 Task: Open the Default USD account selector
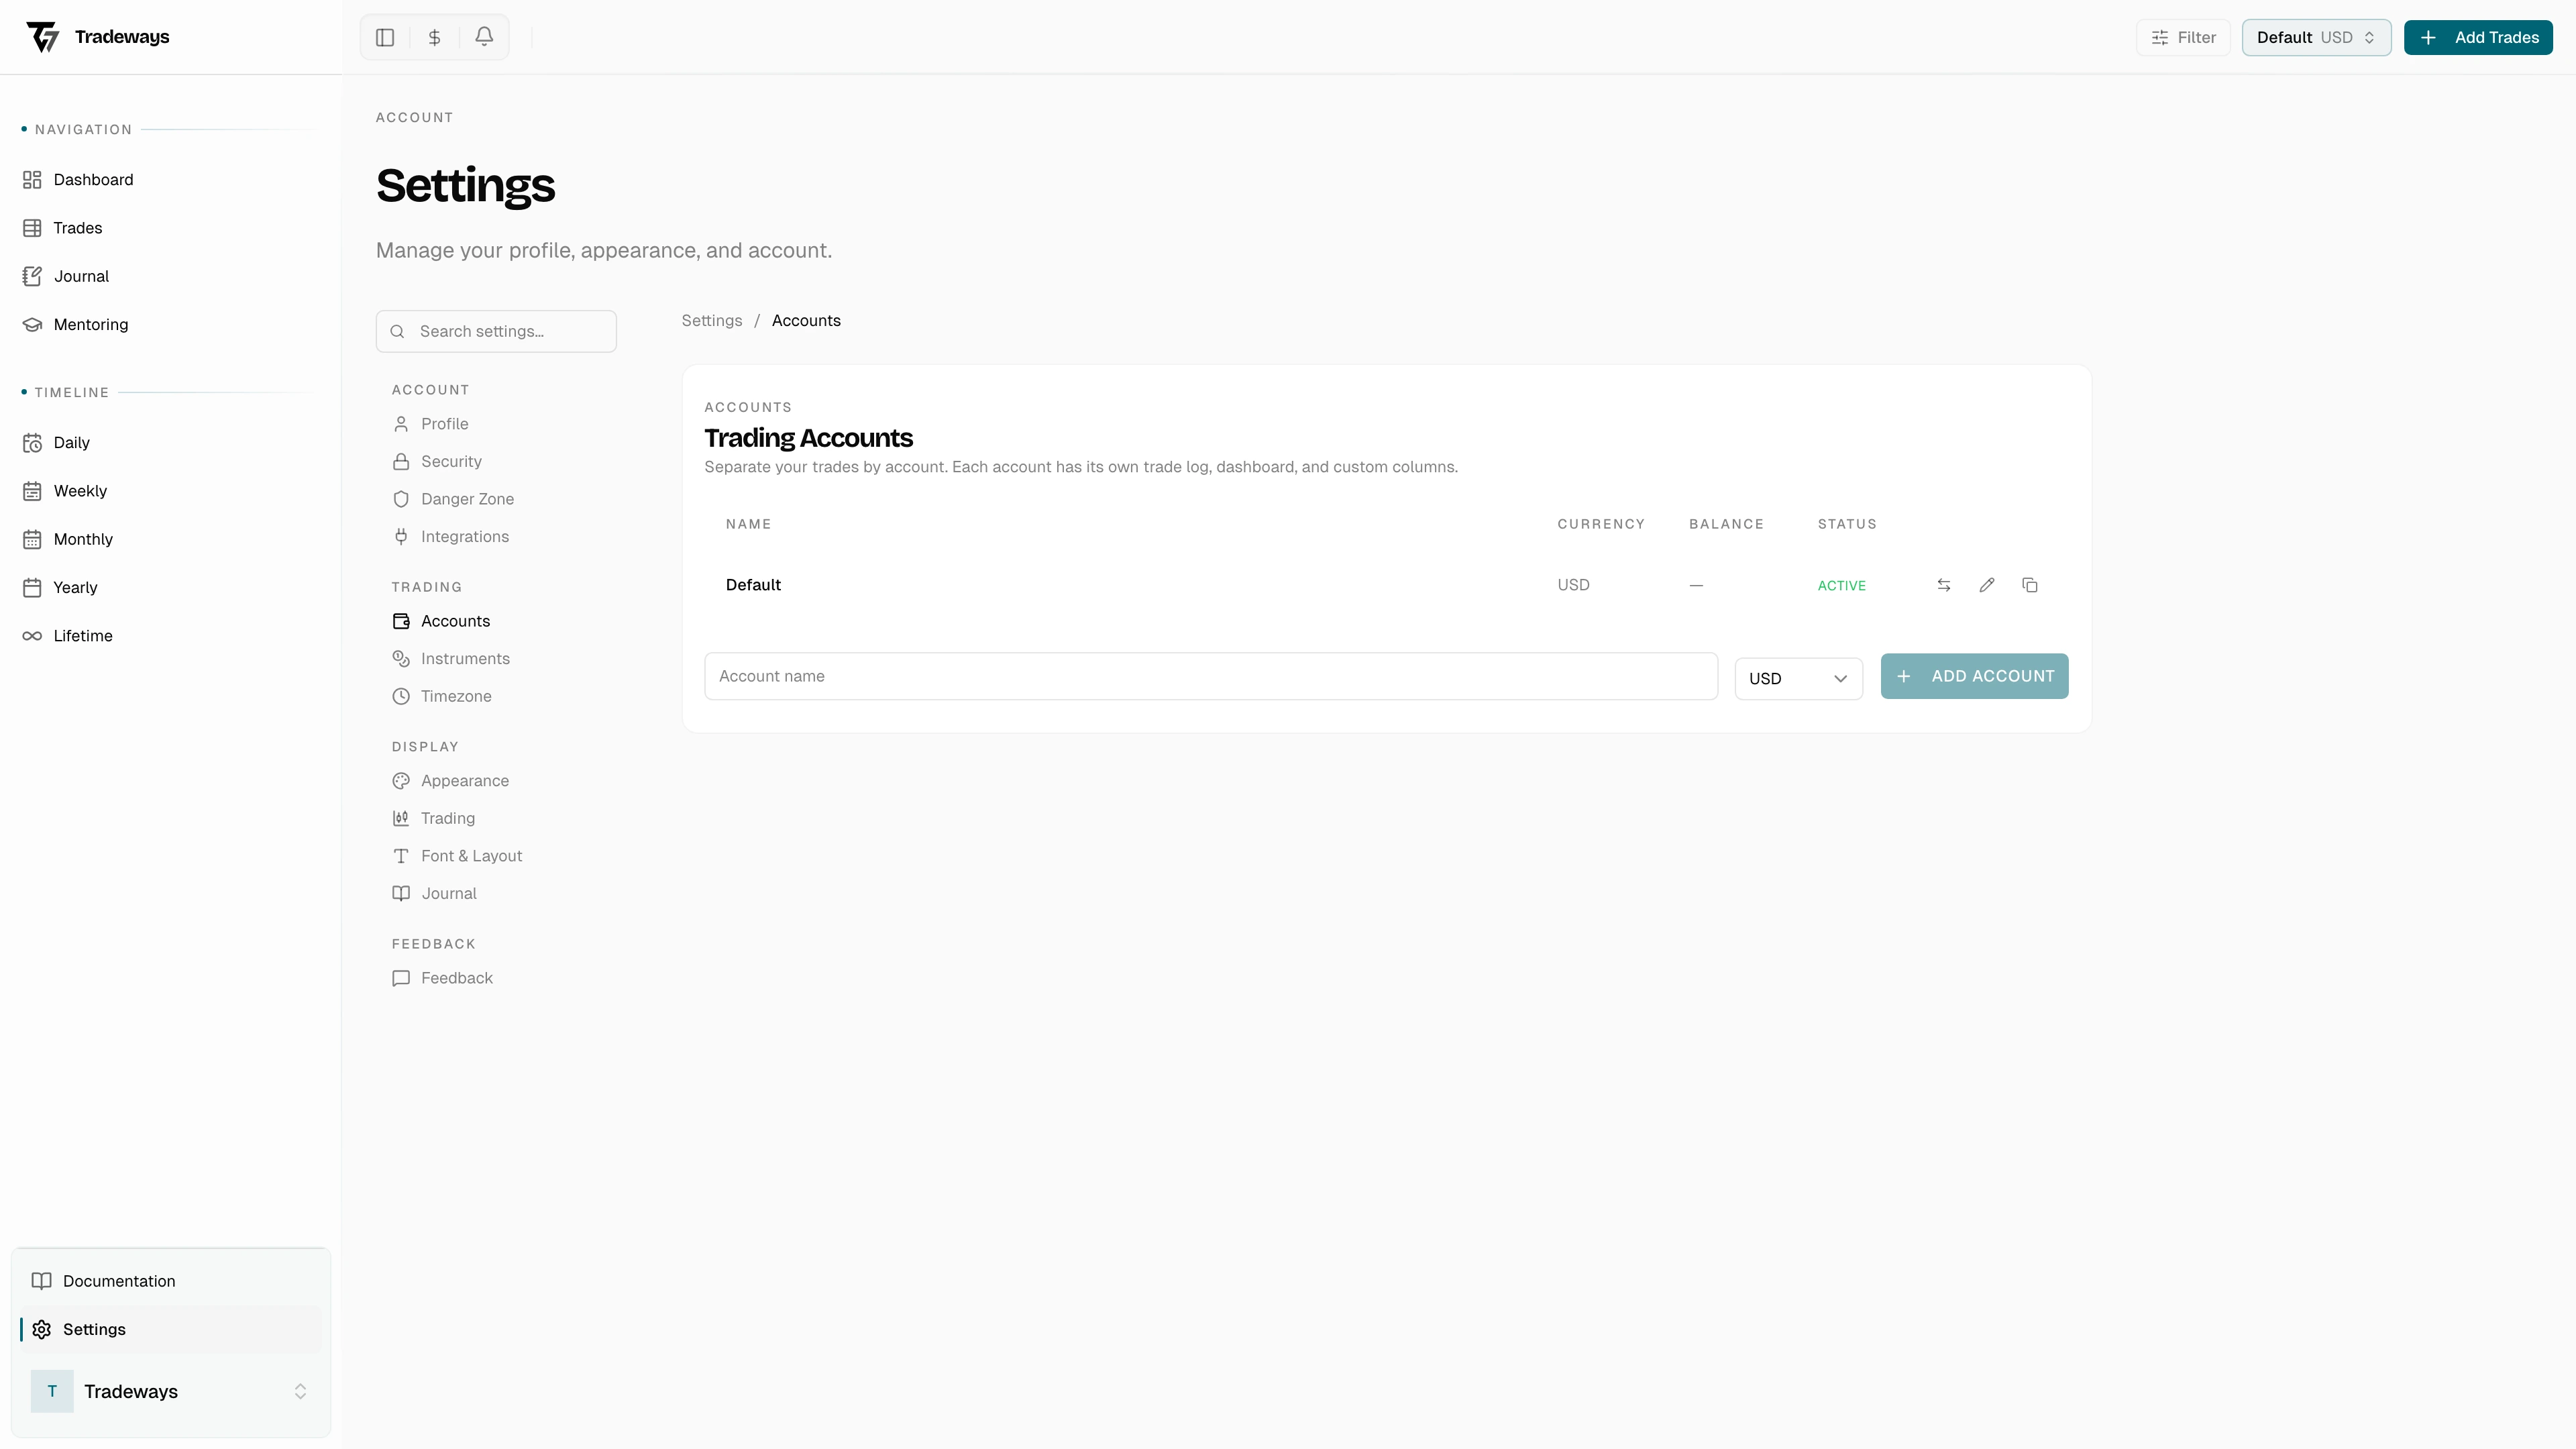click(2315, 37)
